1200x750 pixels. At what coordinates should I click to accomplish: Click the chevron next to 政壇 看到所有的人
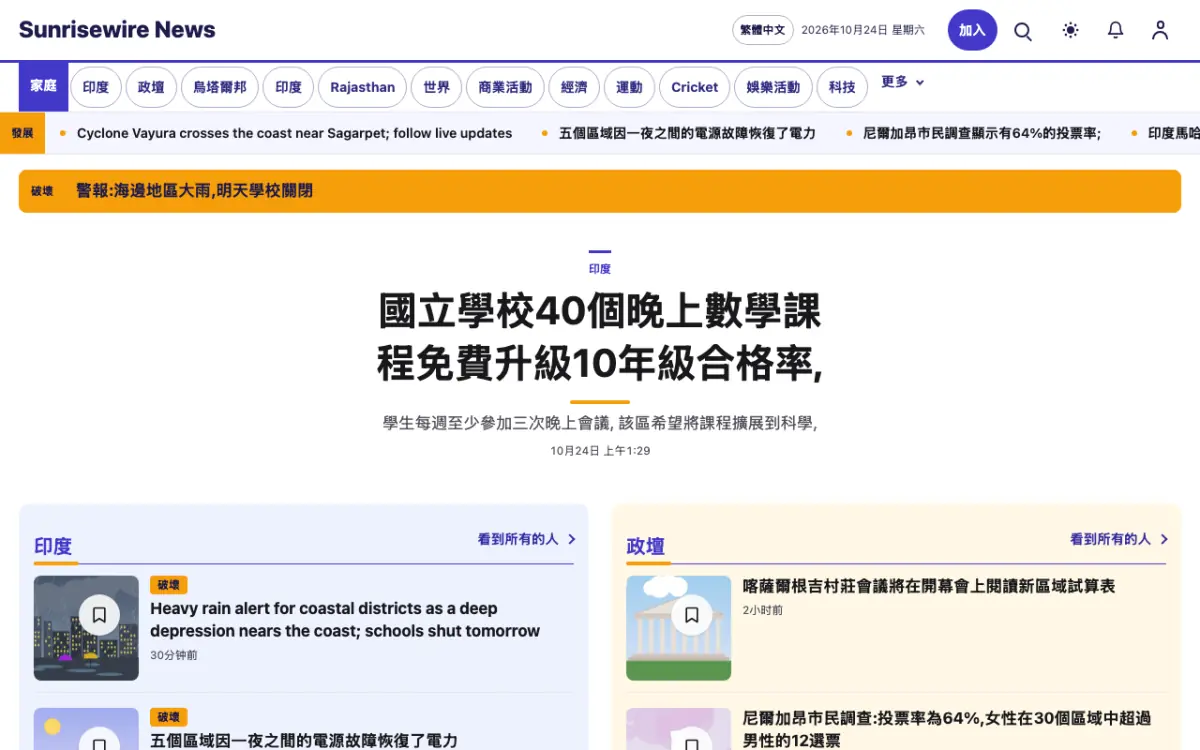(1164, 539)
